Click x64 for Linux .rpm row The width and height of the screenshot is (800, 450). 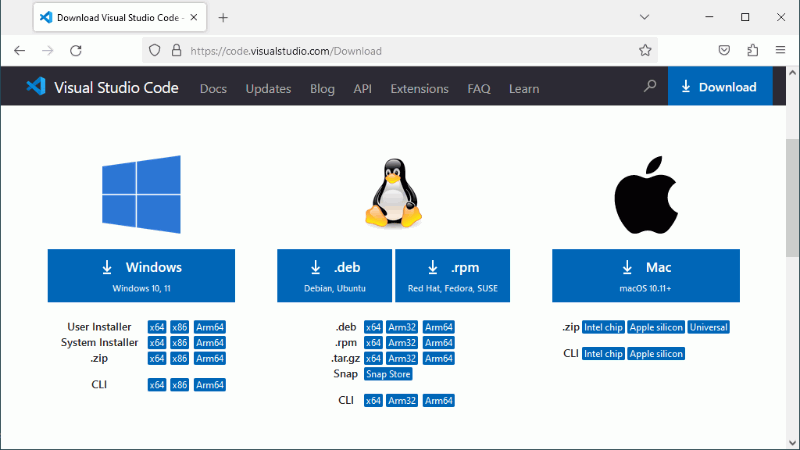373,343
